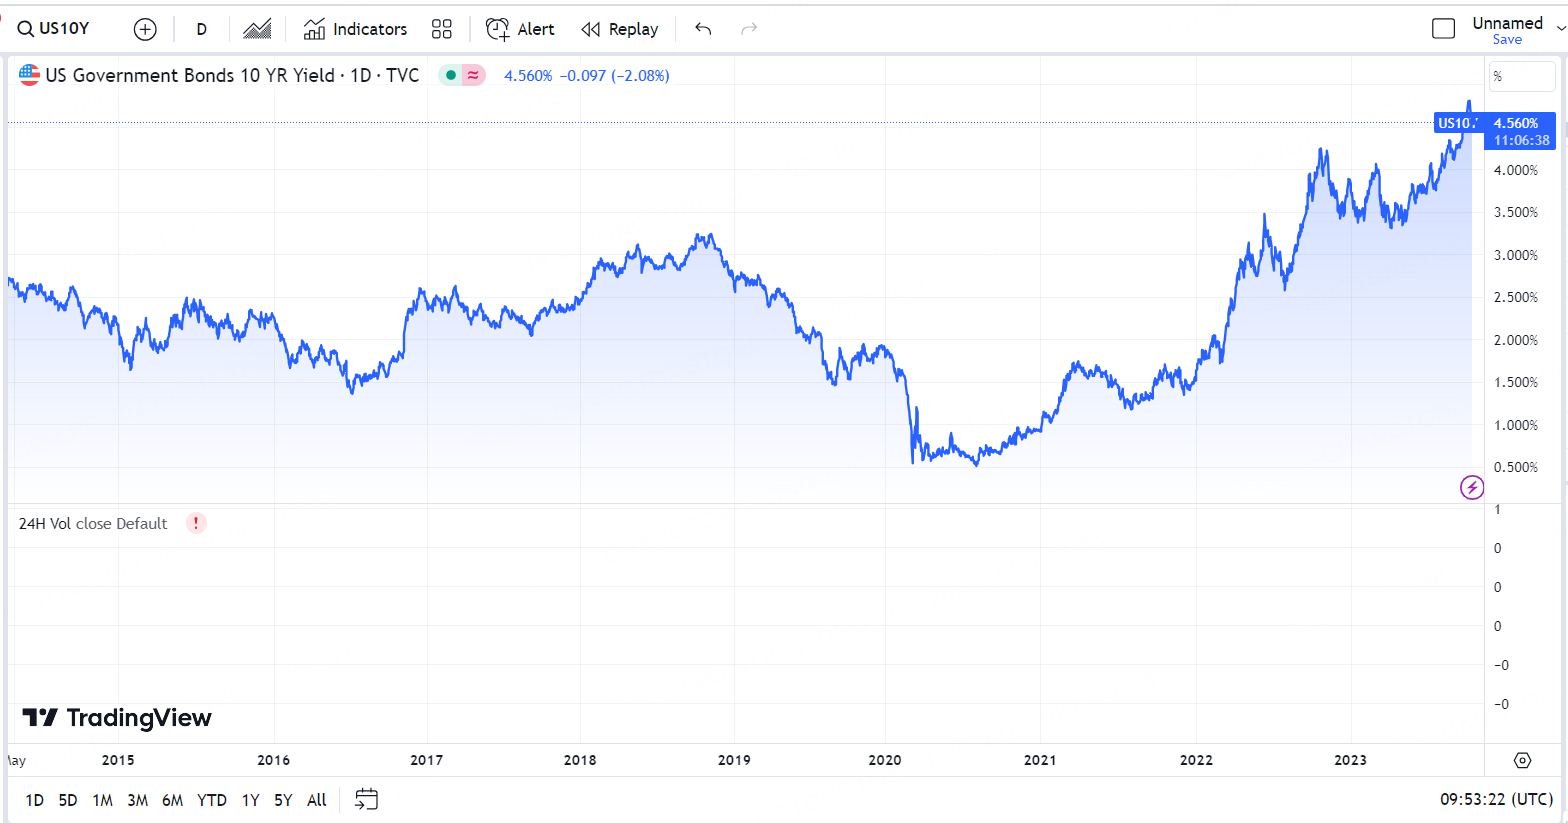Select the YTD time range

coord(212,800)
